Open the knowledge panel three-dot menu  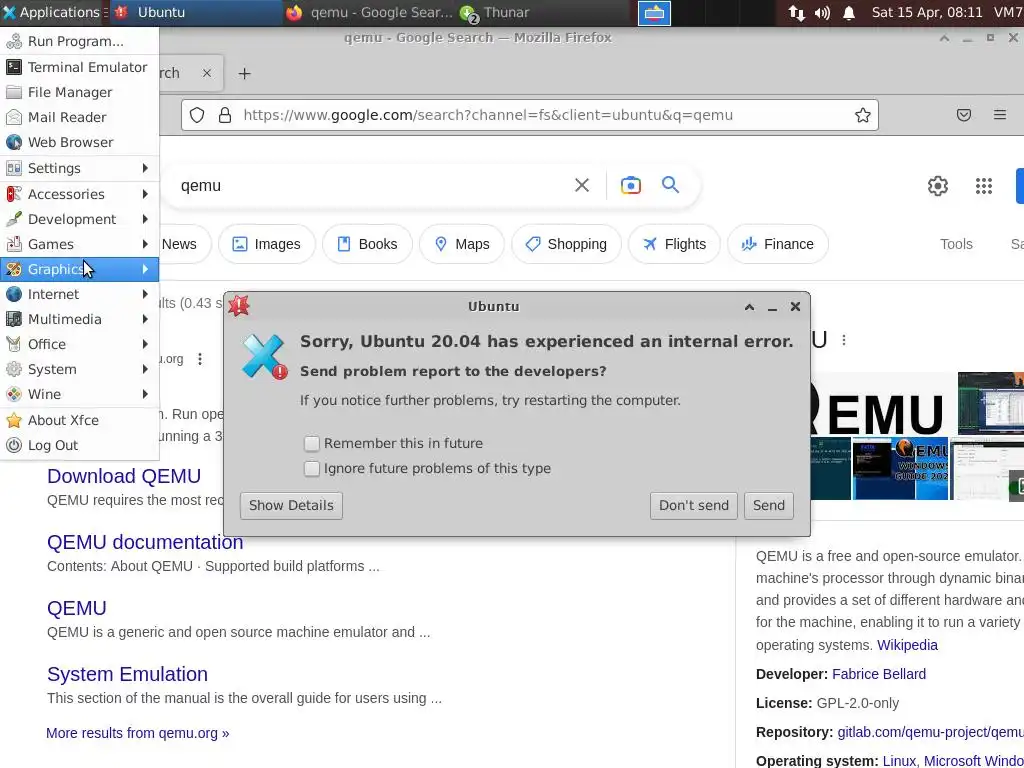844,340
